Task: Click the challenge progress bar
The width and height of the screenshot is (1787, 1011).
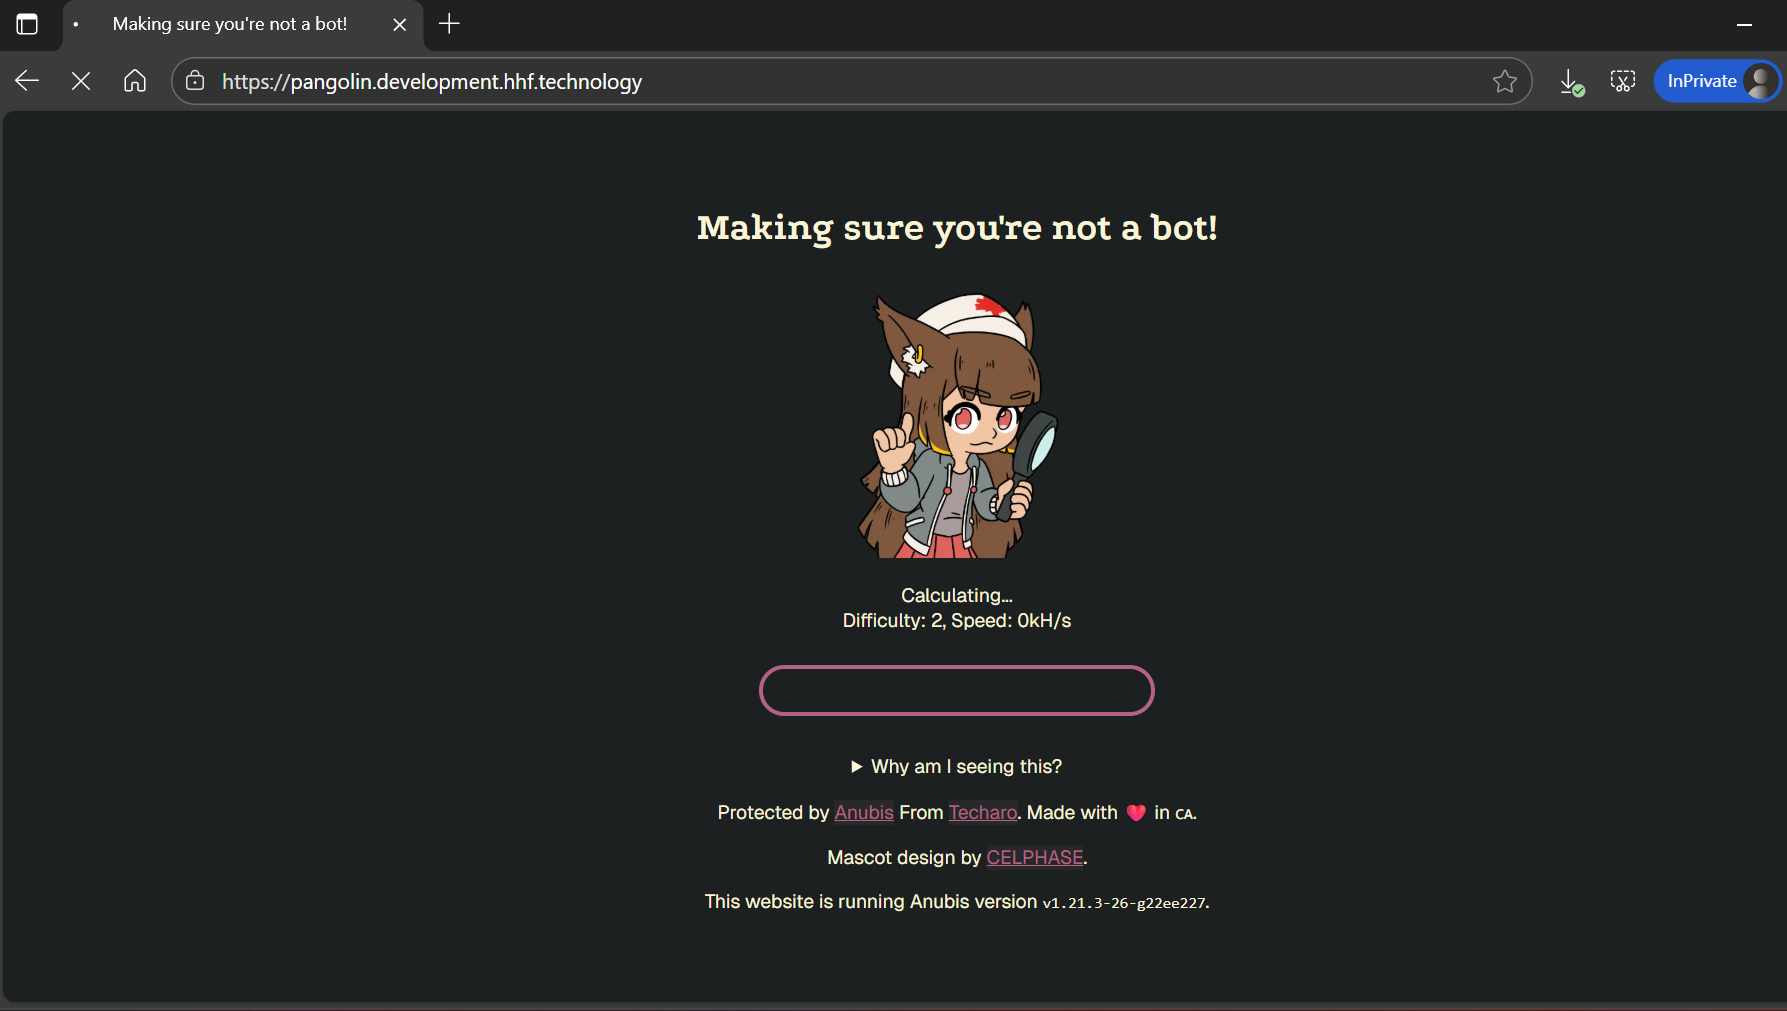Action: click(x=956, y=690)
